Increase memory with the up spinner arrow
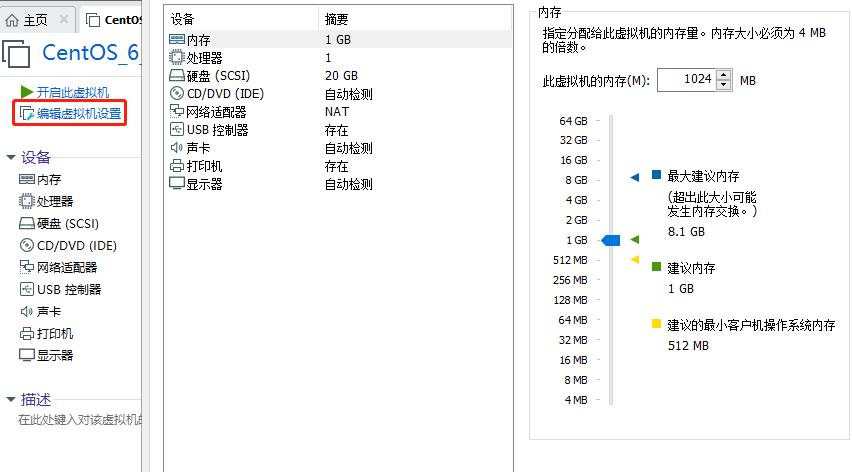 tap(724, 74)
